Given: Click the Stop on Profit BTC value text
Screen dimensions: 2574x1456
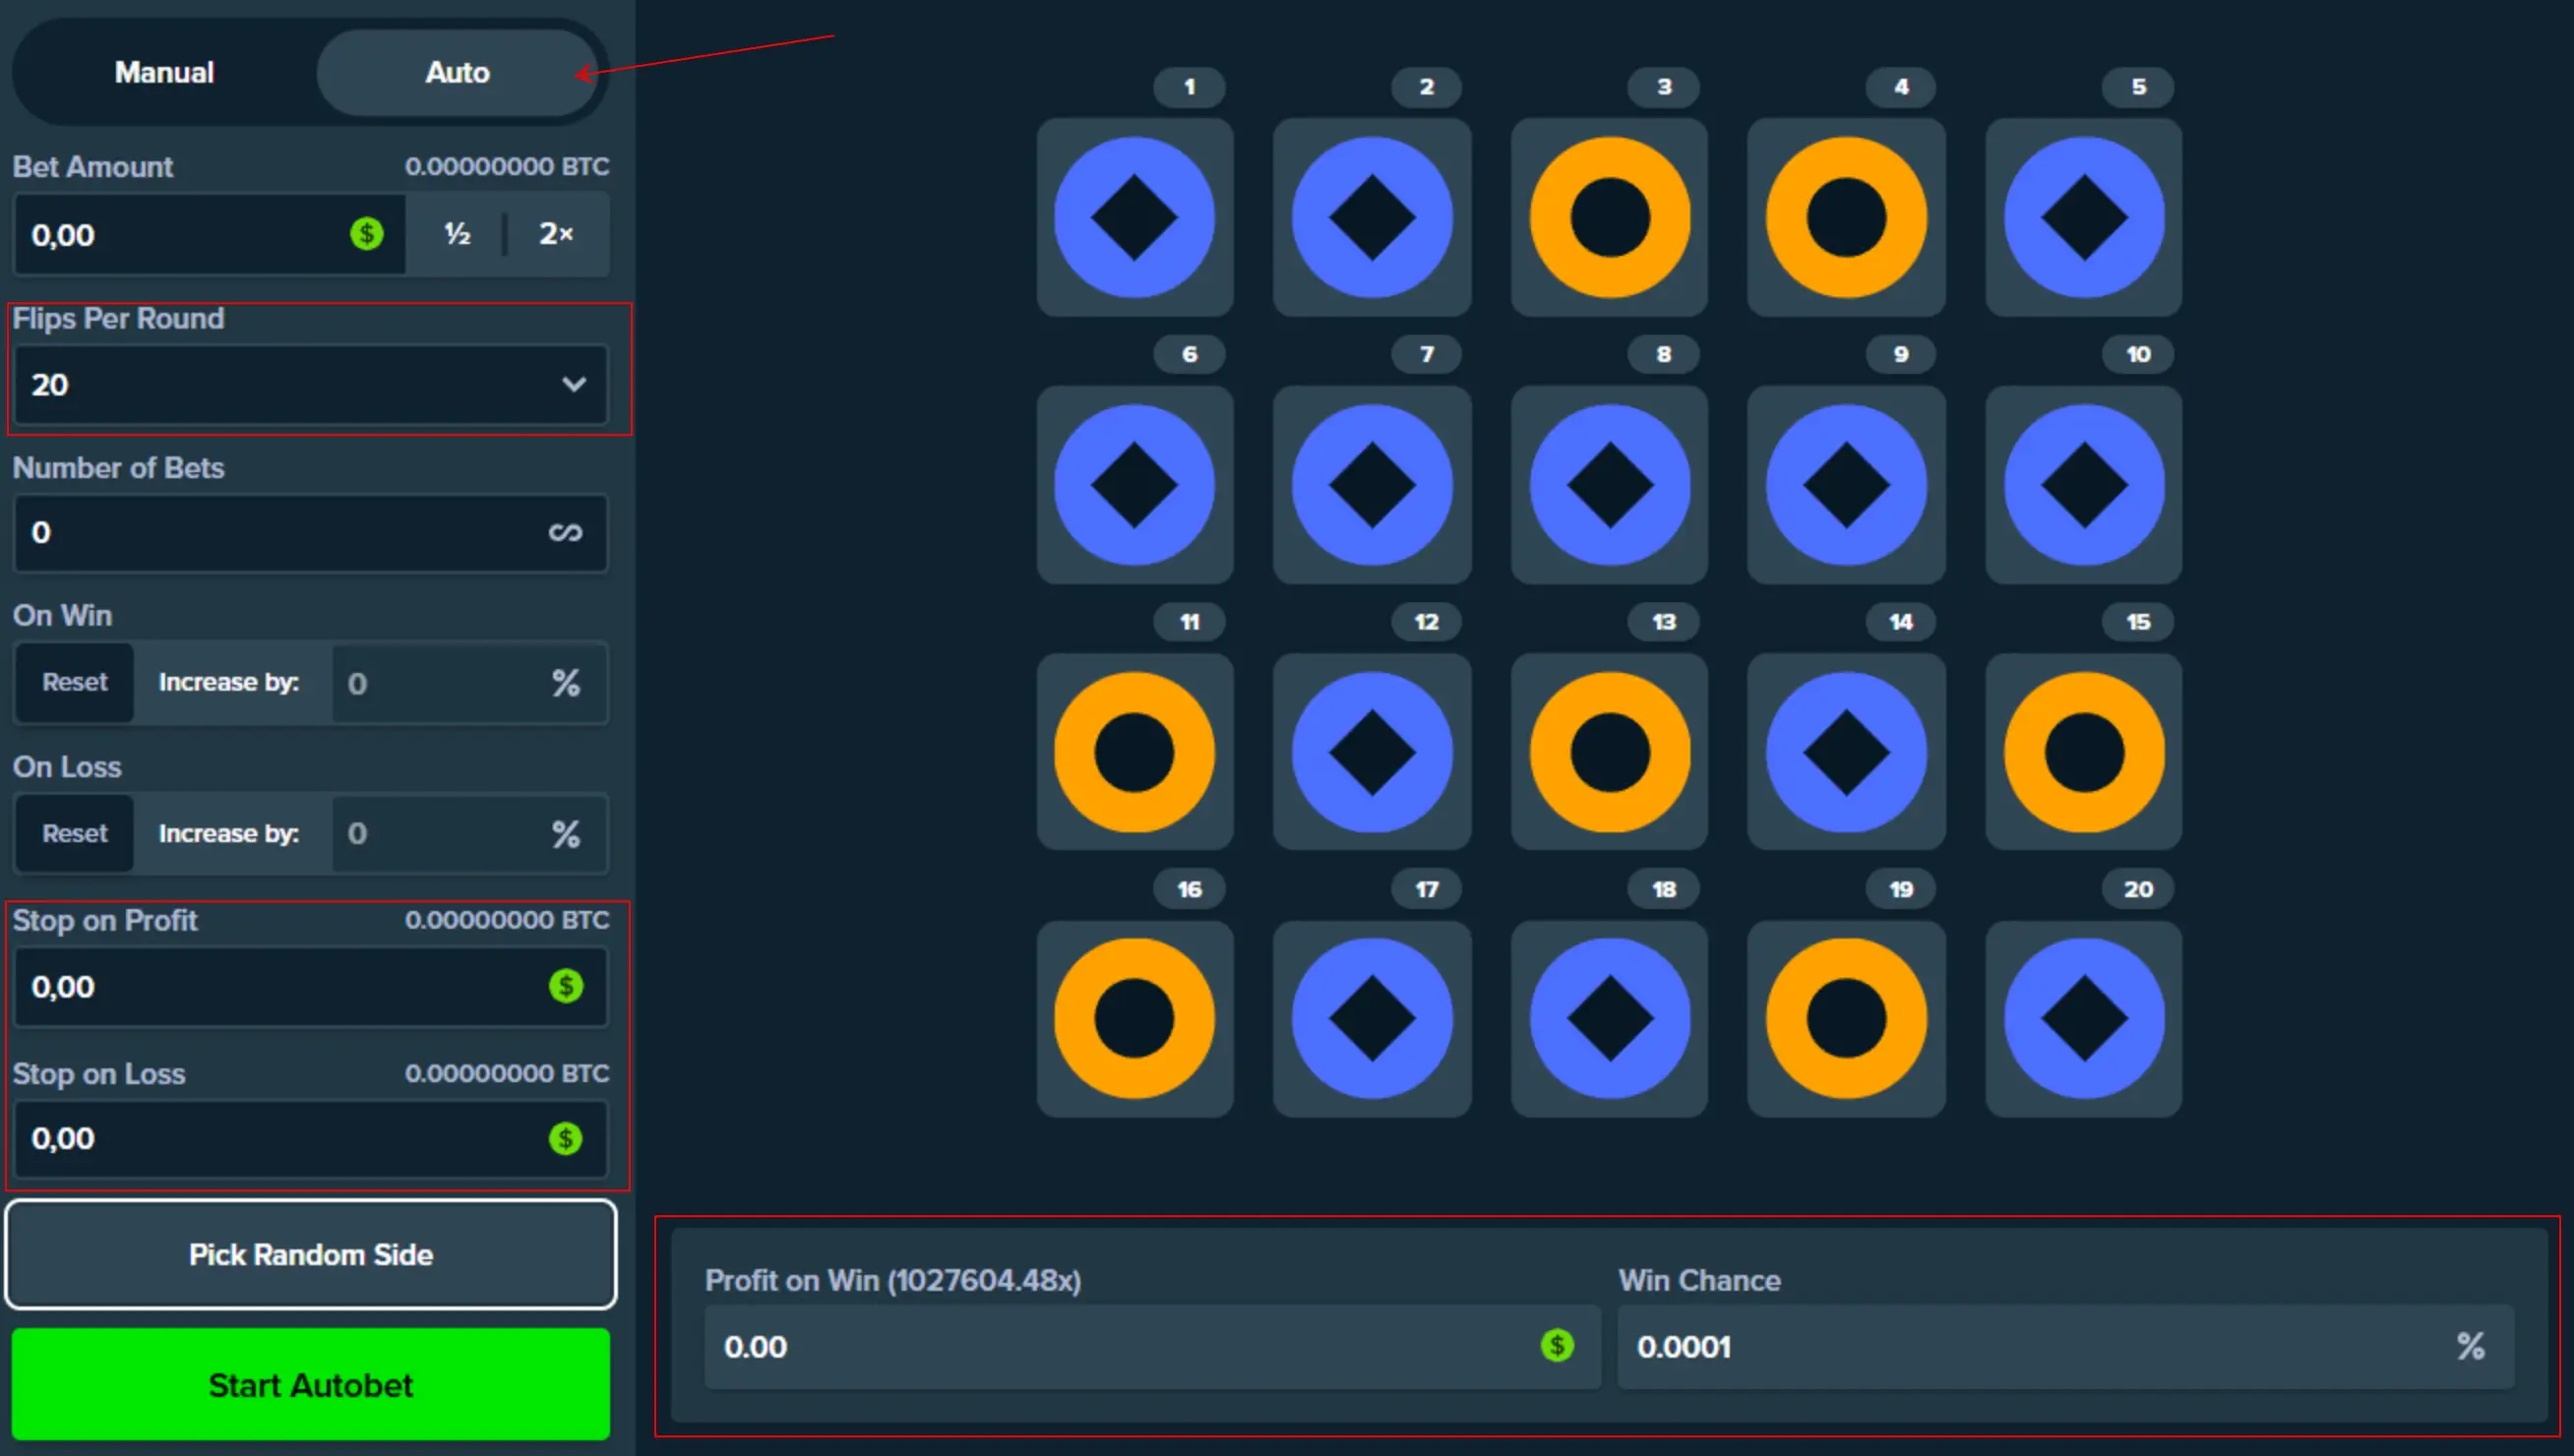Looking at the screenshot, I should pos(507,920).
